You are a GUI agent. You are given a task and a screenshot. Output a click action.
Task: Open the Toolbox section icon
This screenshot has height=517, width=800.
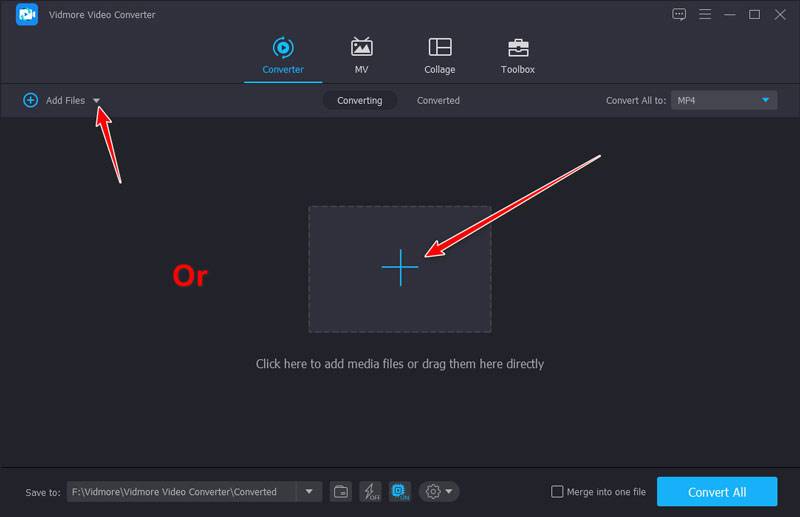pyautogui.click(x=517, y=48)
